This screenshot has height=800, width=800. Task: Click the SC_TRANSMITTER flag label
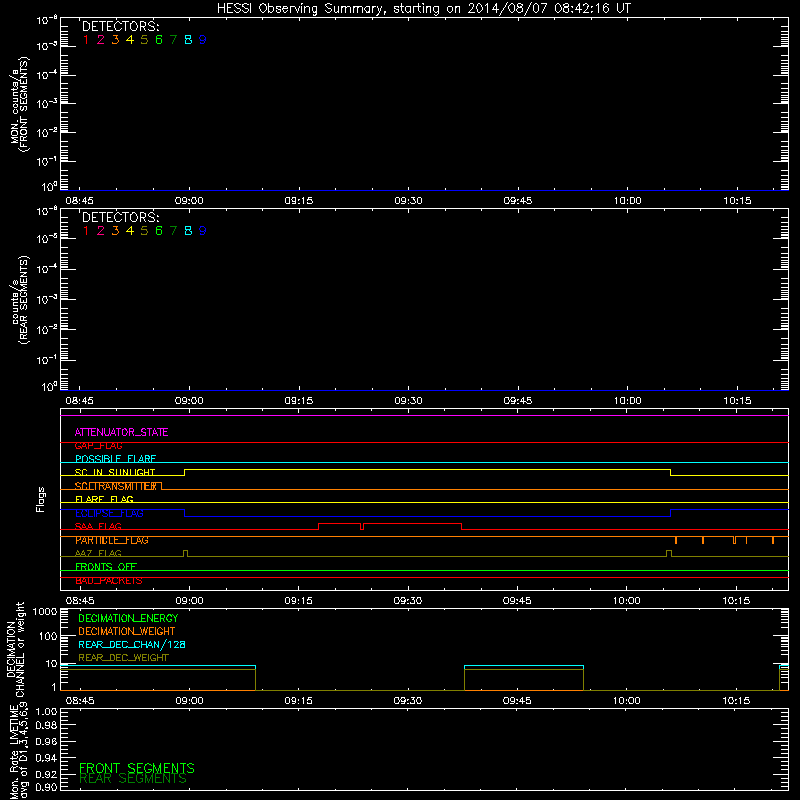pos(118,486)
